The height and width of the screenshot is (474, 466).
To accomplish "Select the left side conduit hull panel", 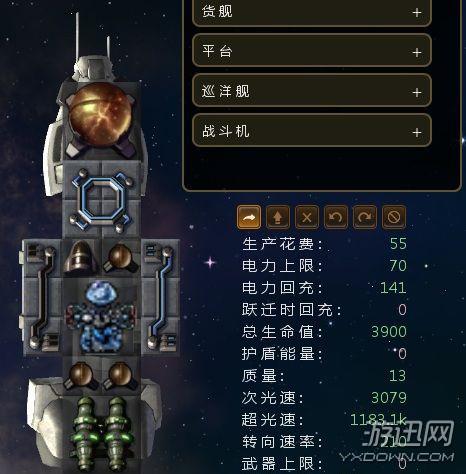I will click(42, 297).
